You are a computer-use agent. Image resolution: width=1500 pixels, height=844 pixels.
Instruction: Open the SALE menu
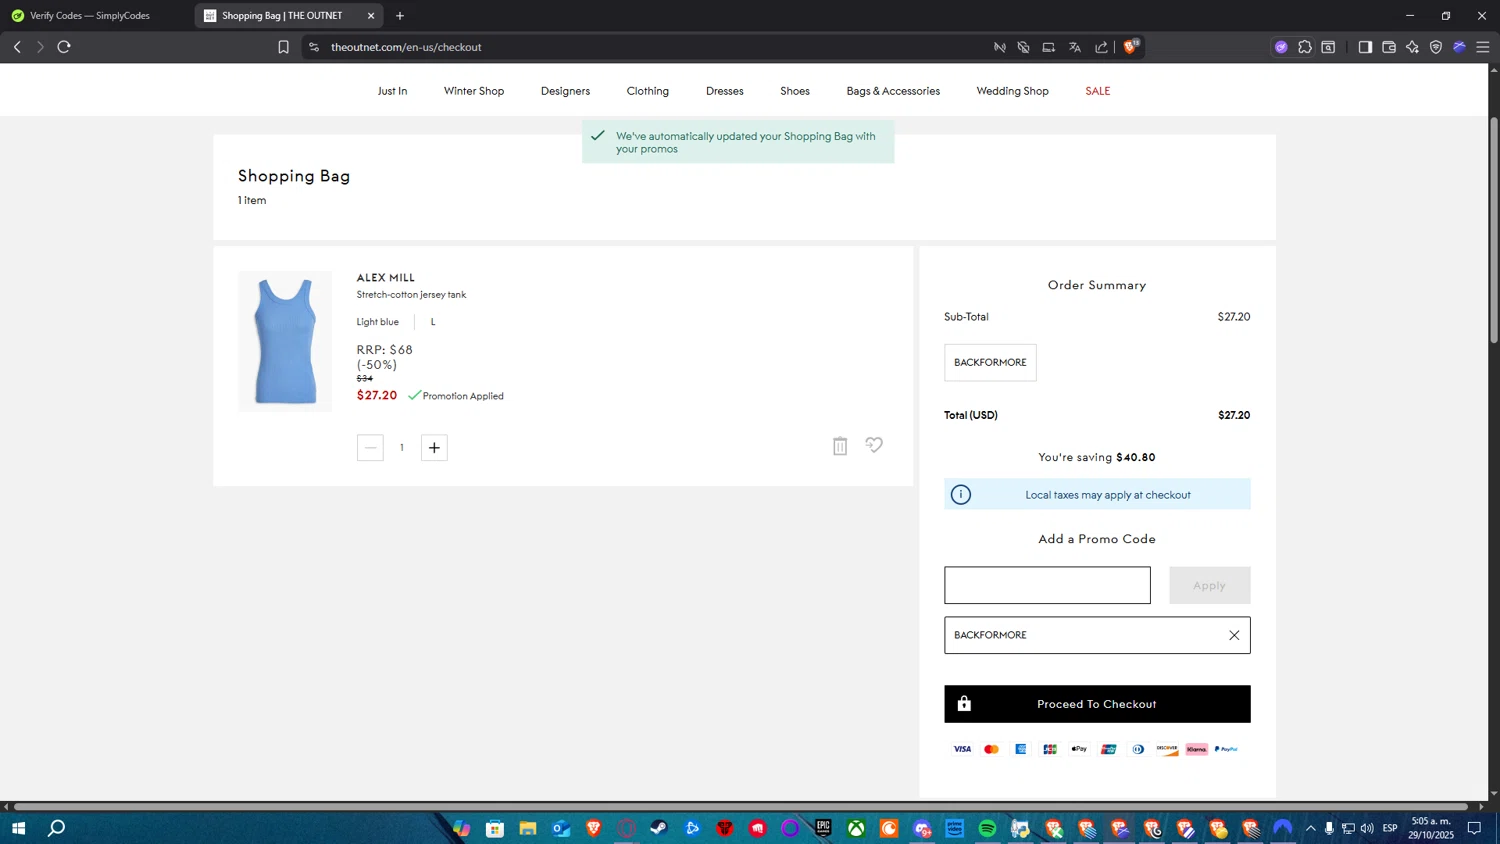[x=1098, y=91]
